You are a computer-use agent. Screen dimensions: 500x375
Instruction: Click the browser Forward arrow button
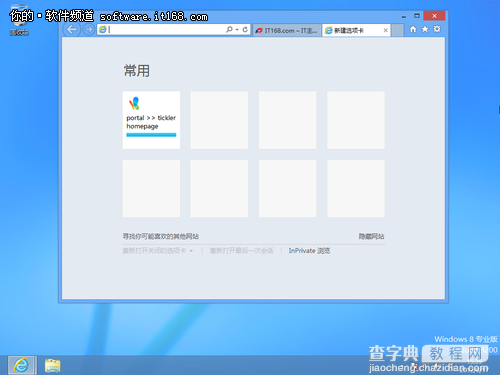point(88,30)
